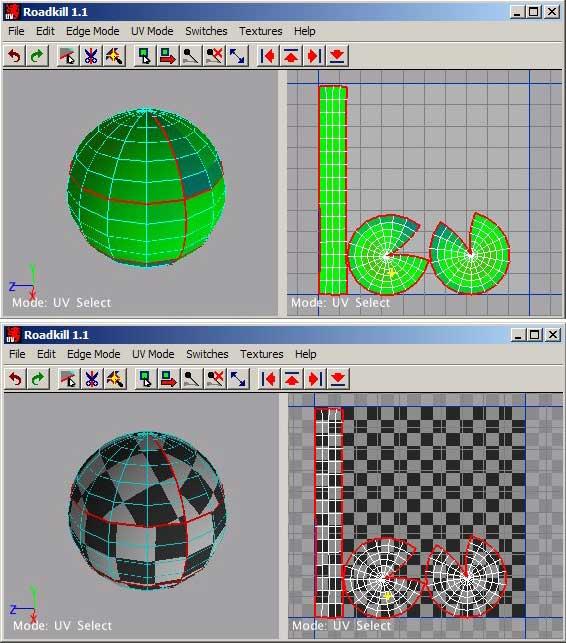Choose the scissors cut tool in green-sphere window

pos(91,55)
